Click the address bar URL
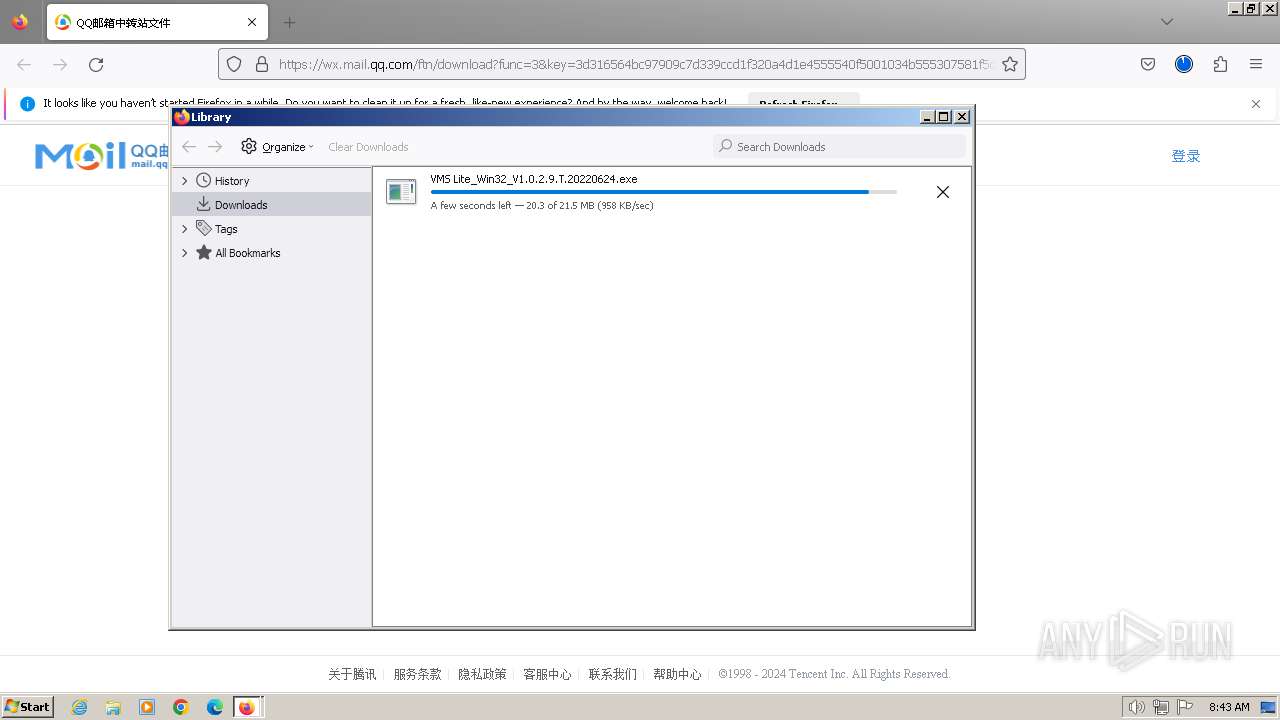Image resolution: width=1280 pixels, height=720 pixels. 635,64
